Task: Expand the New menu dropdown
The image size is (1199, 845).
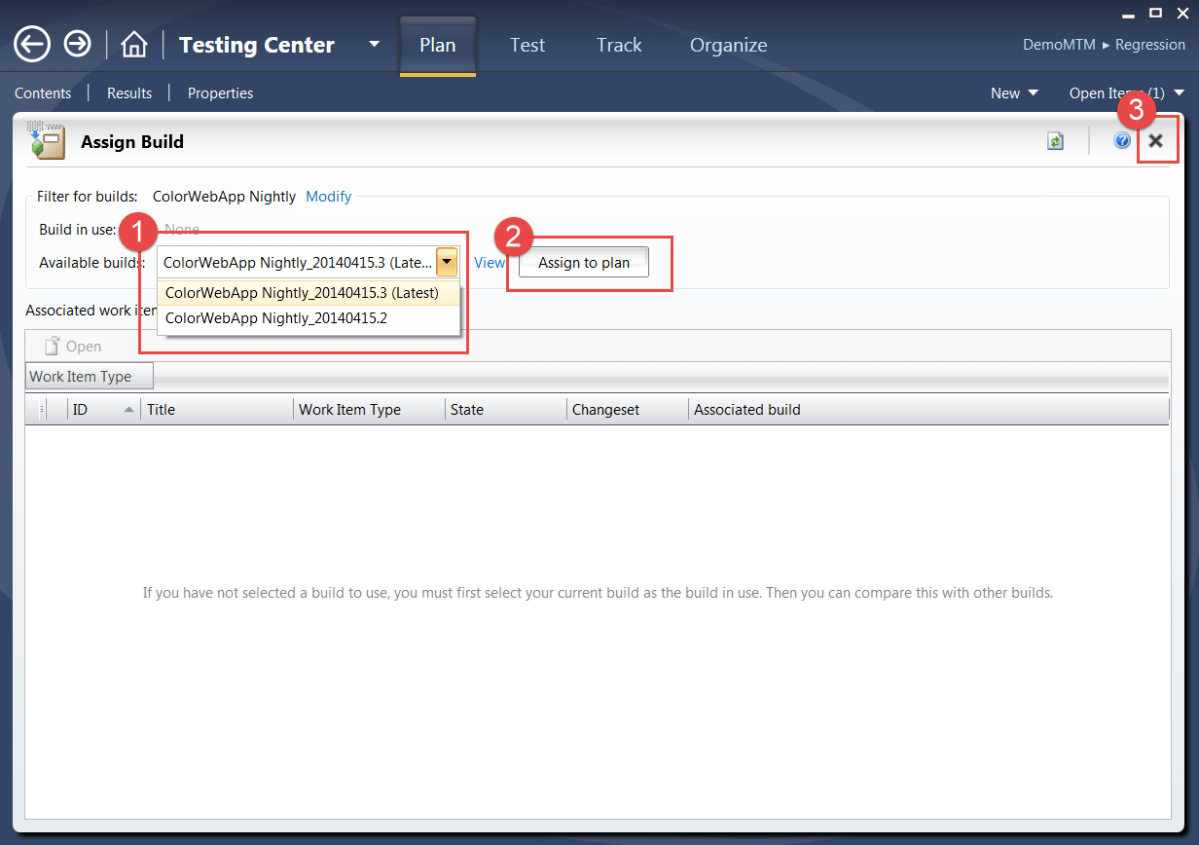Action: click(1014, 93)
